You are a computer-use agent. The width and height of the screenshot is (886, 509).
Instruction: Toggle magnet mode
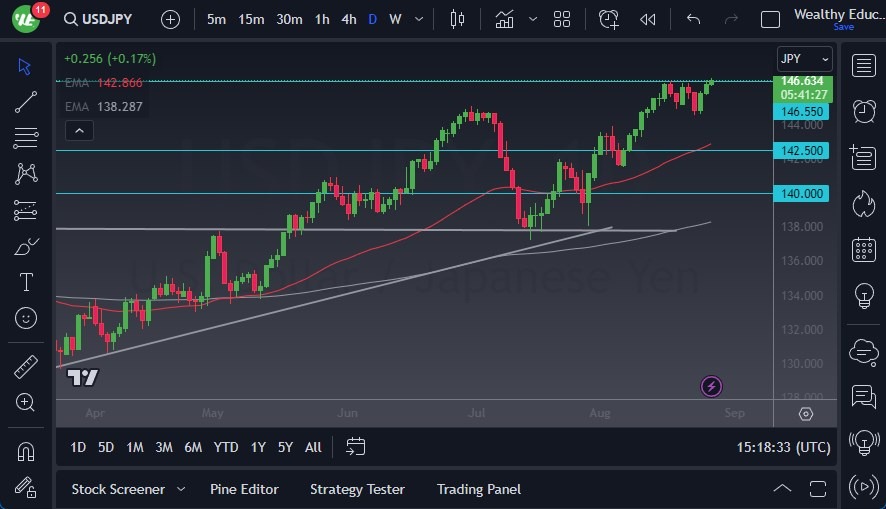(x=26, y=451)
